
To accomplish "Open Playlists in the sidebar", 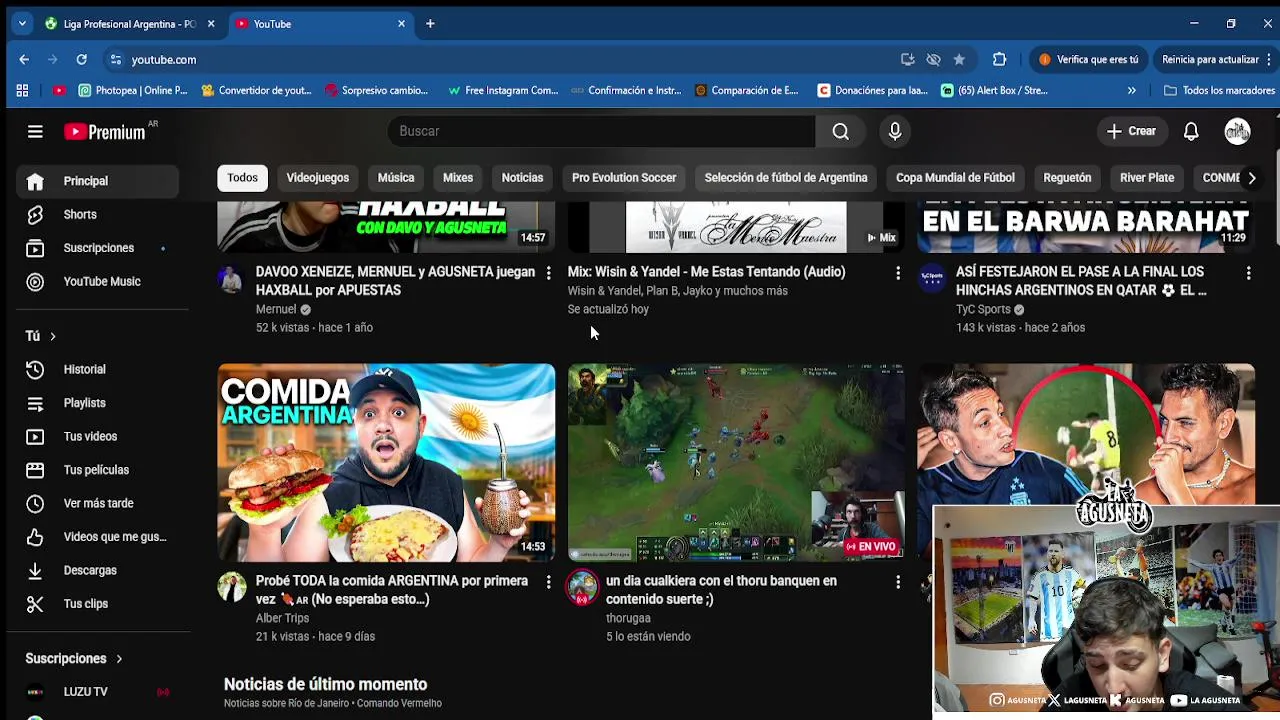I will pyautogui.click(x=97, y=403).
